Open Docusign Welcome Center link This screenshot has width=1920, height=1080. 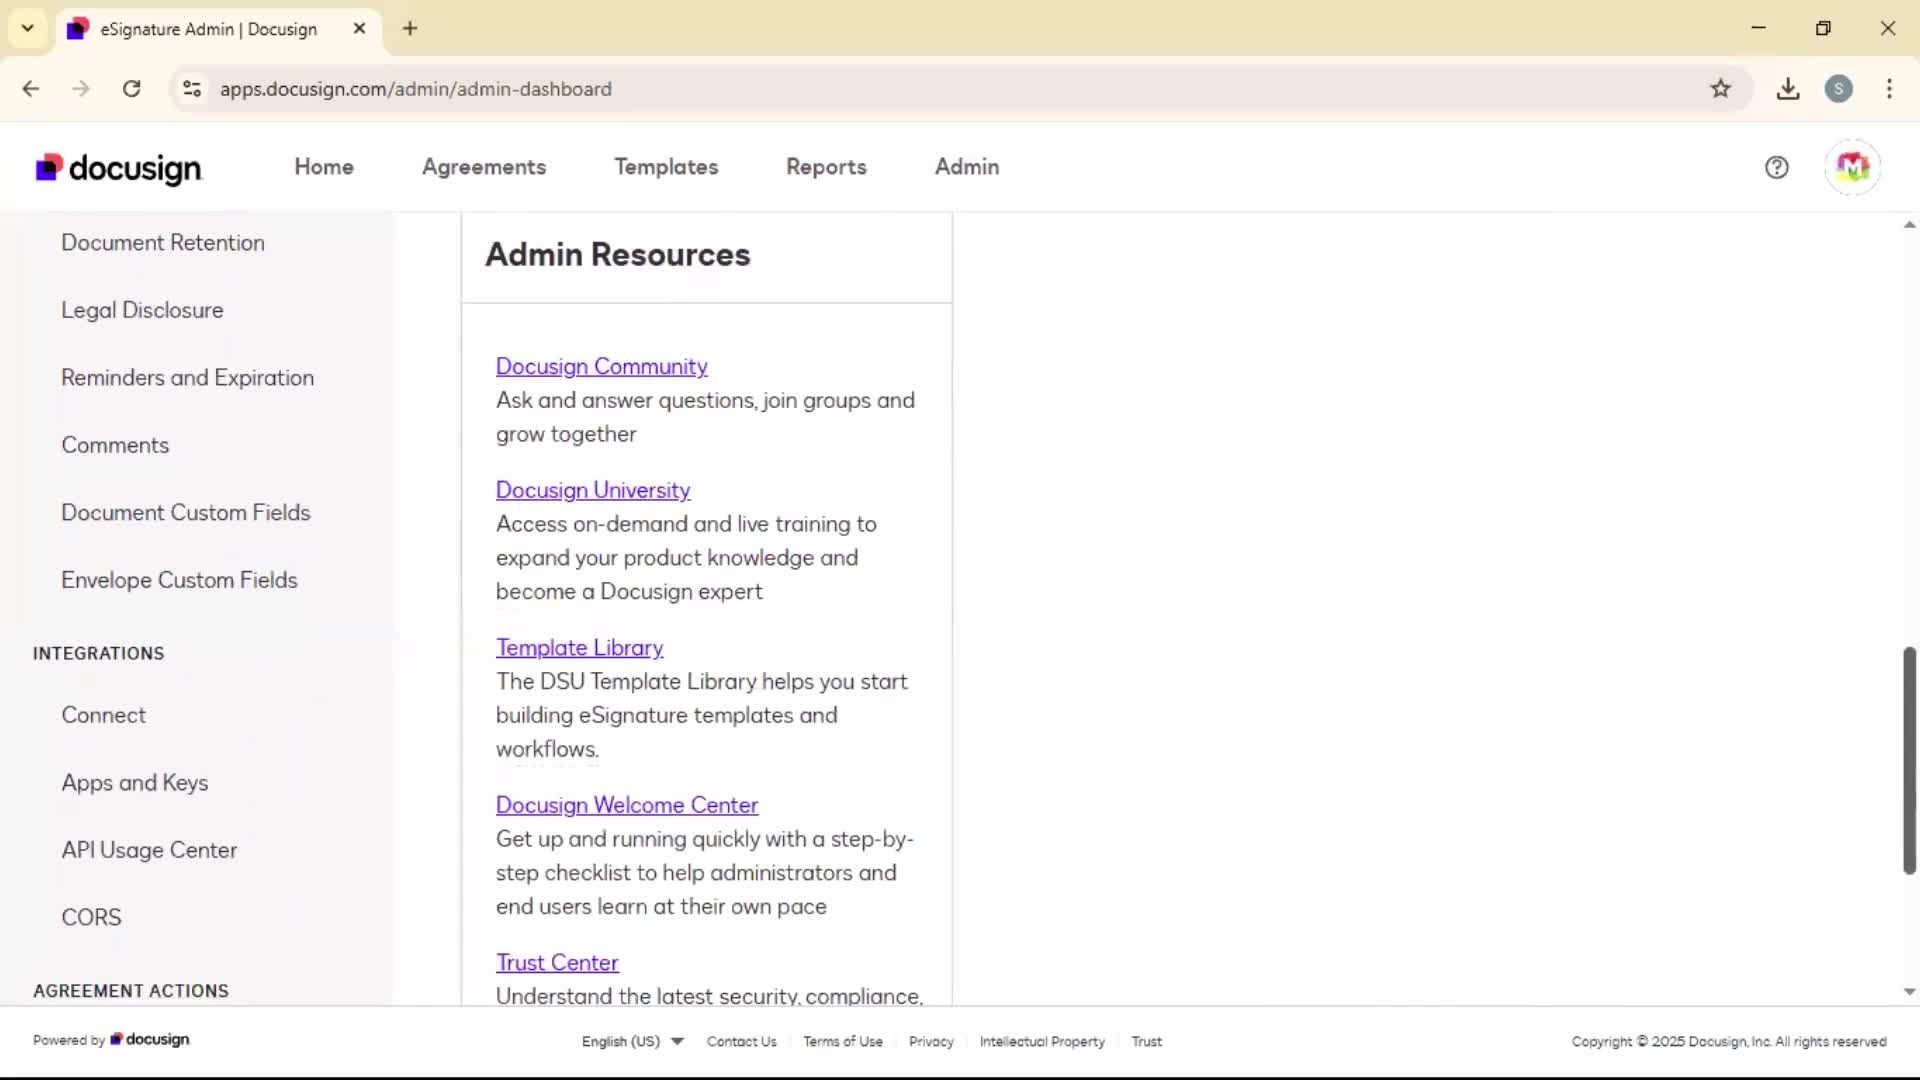[627, 805]
